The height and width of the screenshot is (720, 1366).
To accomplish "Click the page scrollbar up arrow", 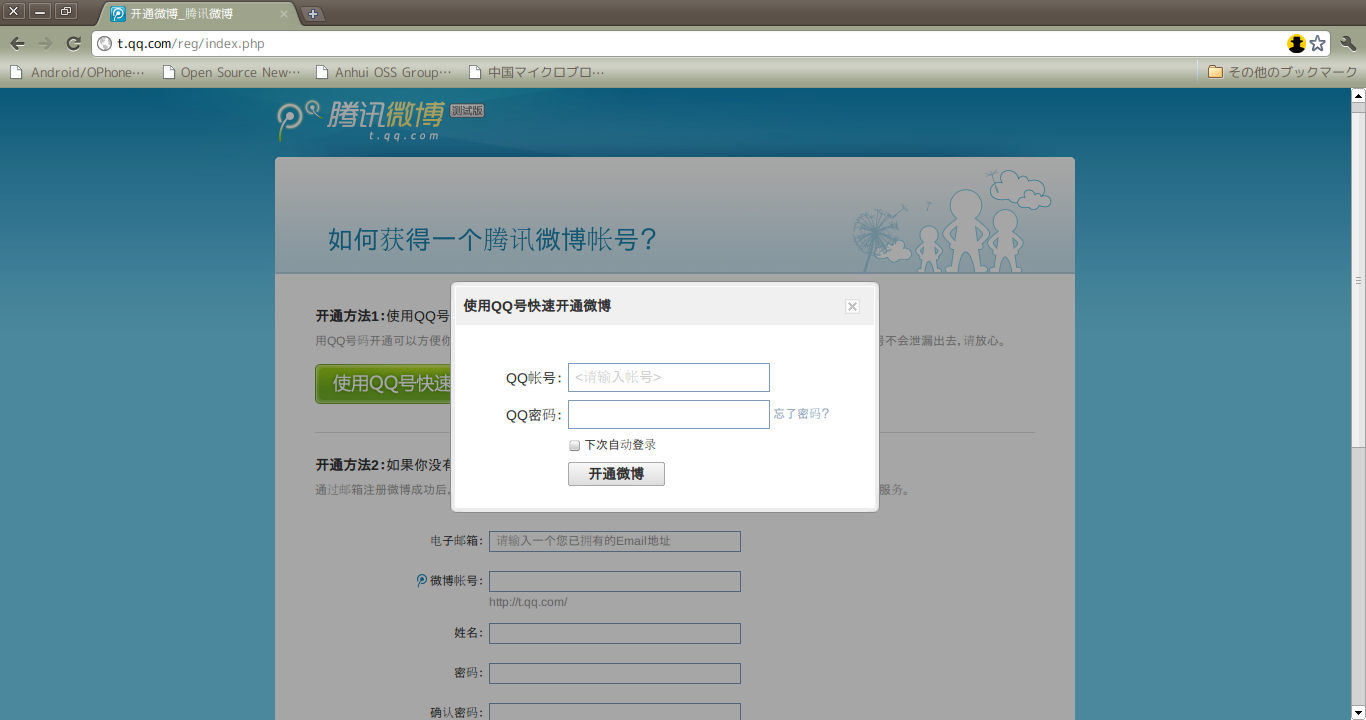I will [x=1358, y=96].
